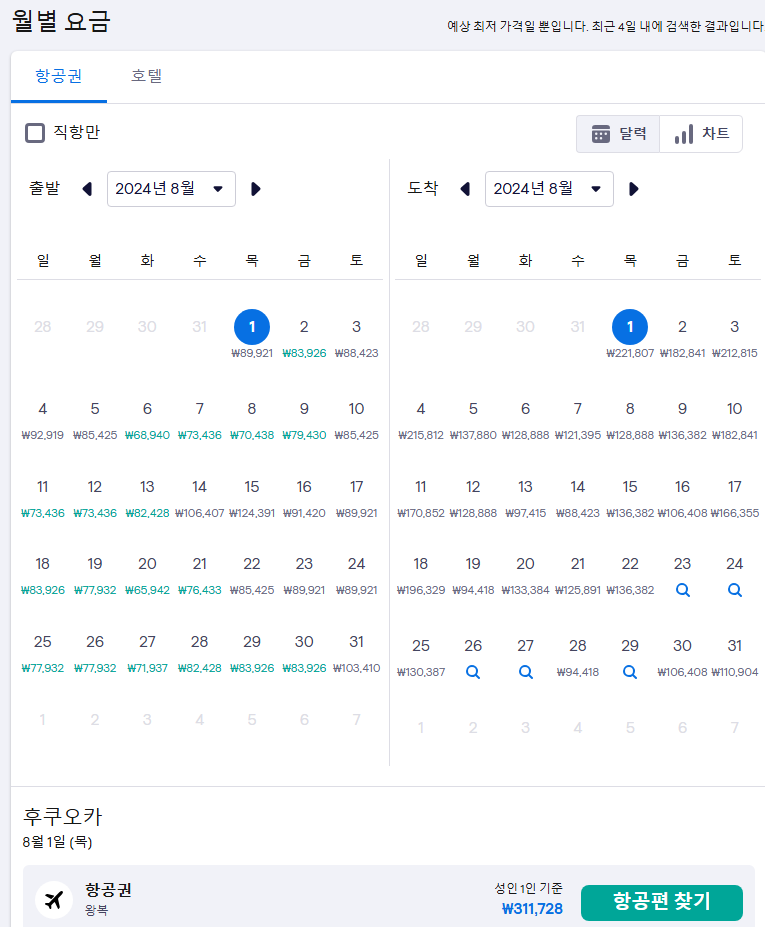This screenshot has height=927, width=765.
Task: Select departure date 21 priced ₩76,433
Action: pos(199,575)
